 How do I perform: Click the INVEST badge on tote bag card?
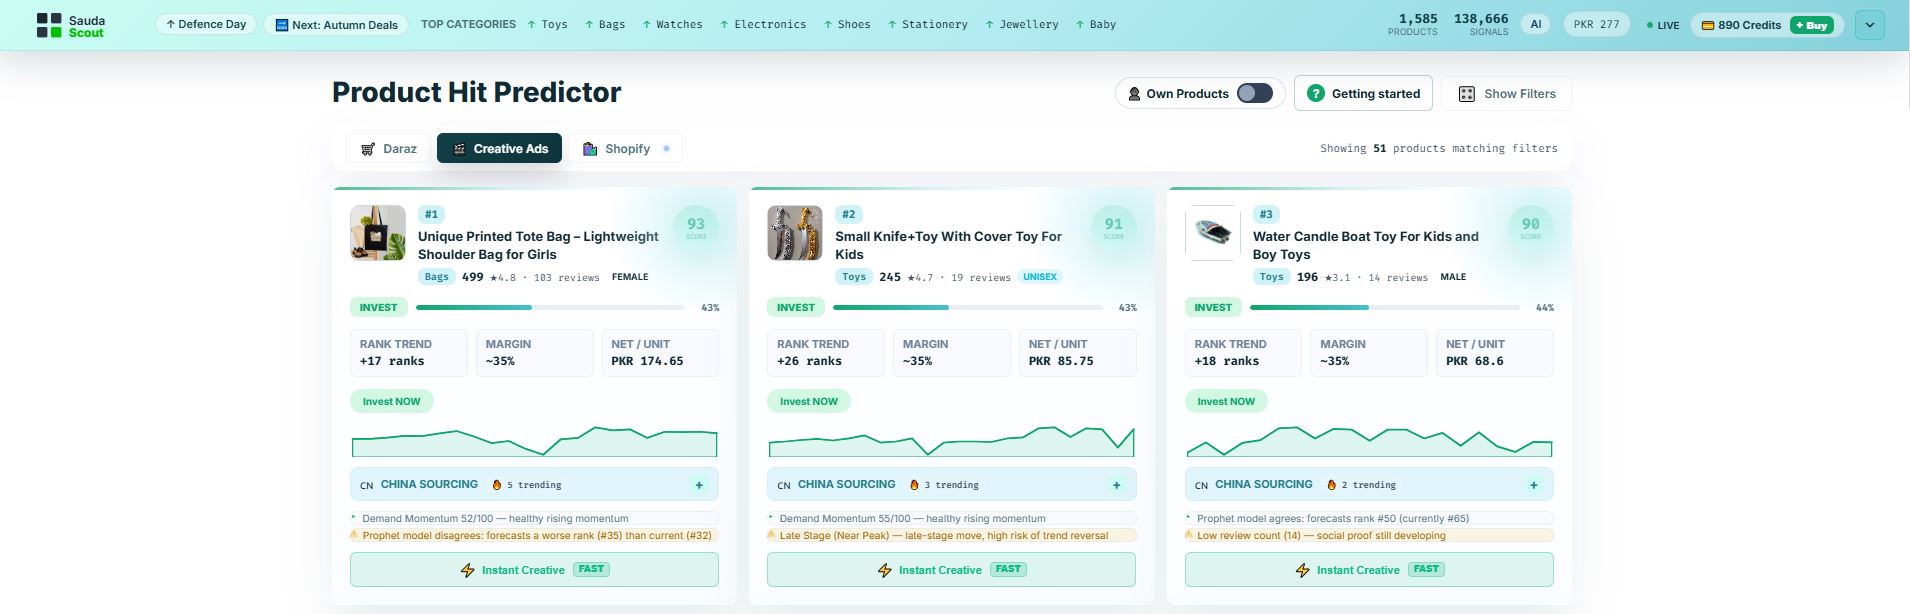point(378,307)
